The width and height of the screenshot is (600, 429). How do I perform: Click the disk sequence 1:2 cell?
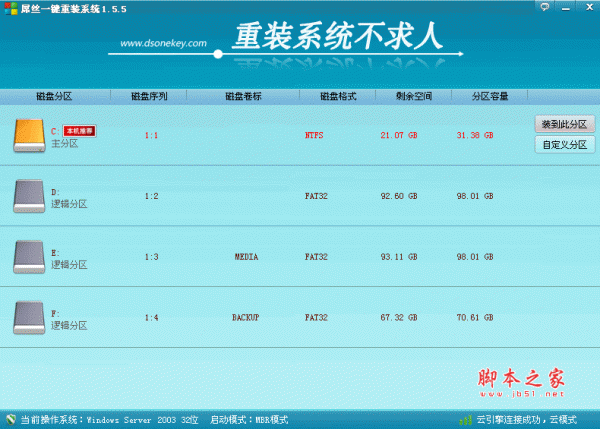point(152,196)
